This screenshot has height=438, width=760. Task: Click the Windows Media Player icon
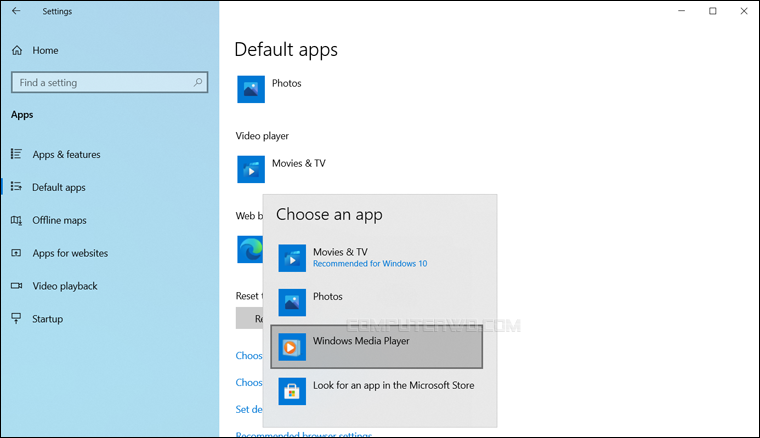point(292,347)
